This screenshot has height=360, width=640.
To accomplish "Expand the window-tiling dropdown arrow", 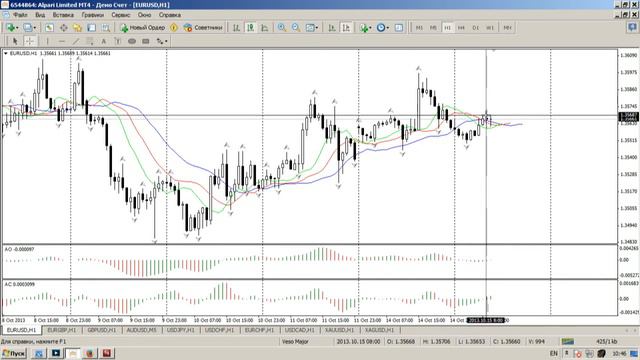I will point(317,28).
